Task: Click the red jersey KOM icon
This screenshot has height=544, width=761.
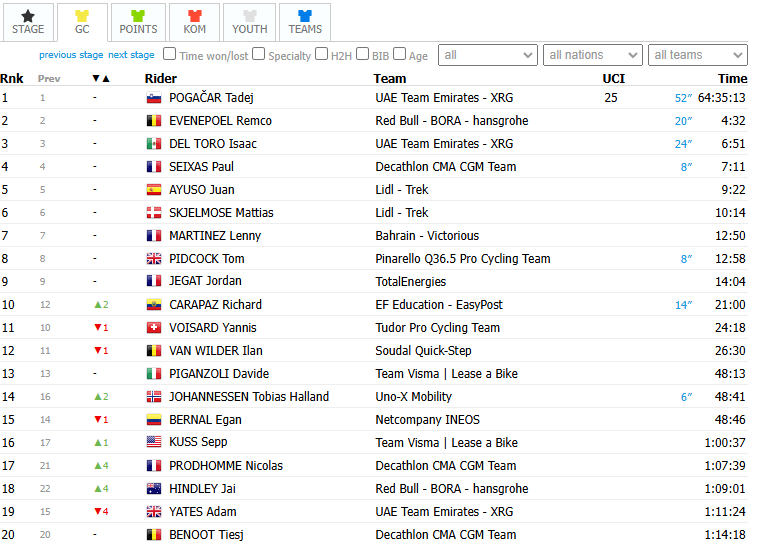Action: click(x=195, y=16)
